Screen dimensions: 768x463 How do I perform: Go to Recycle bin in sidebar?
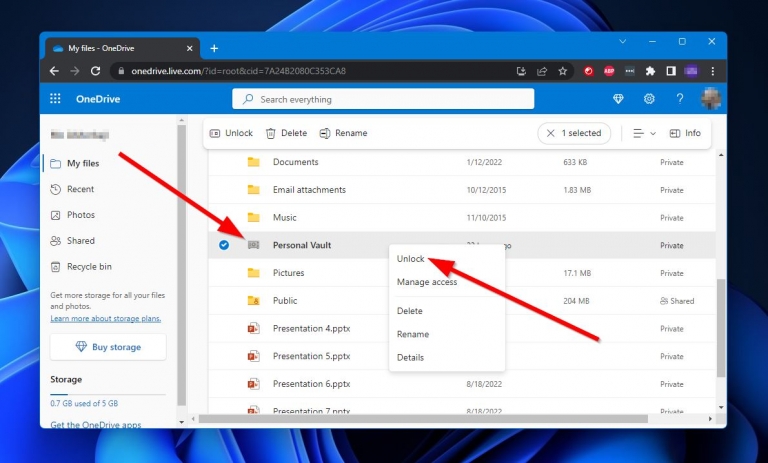89,267
